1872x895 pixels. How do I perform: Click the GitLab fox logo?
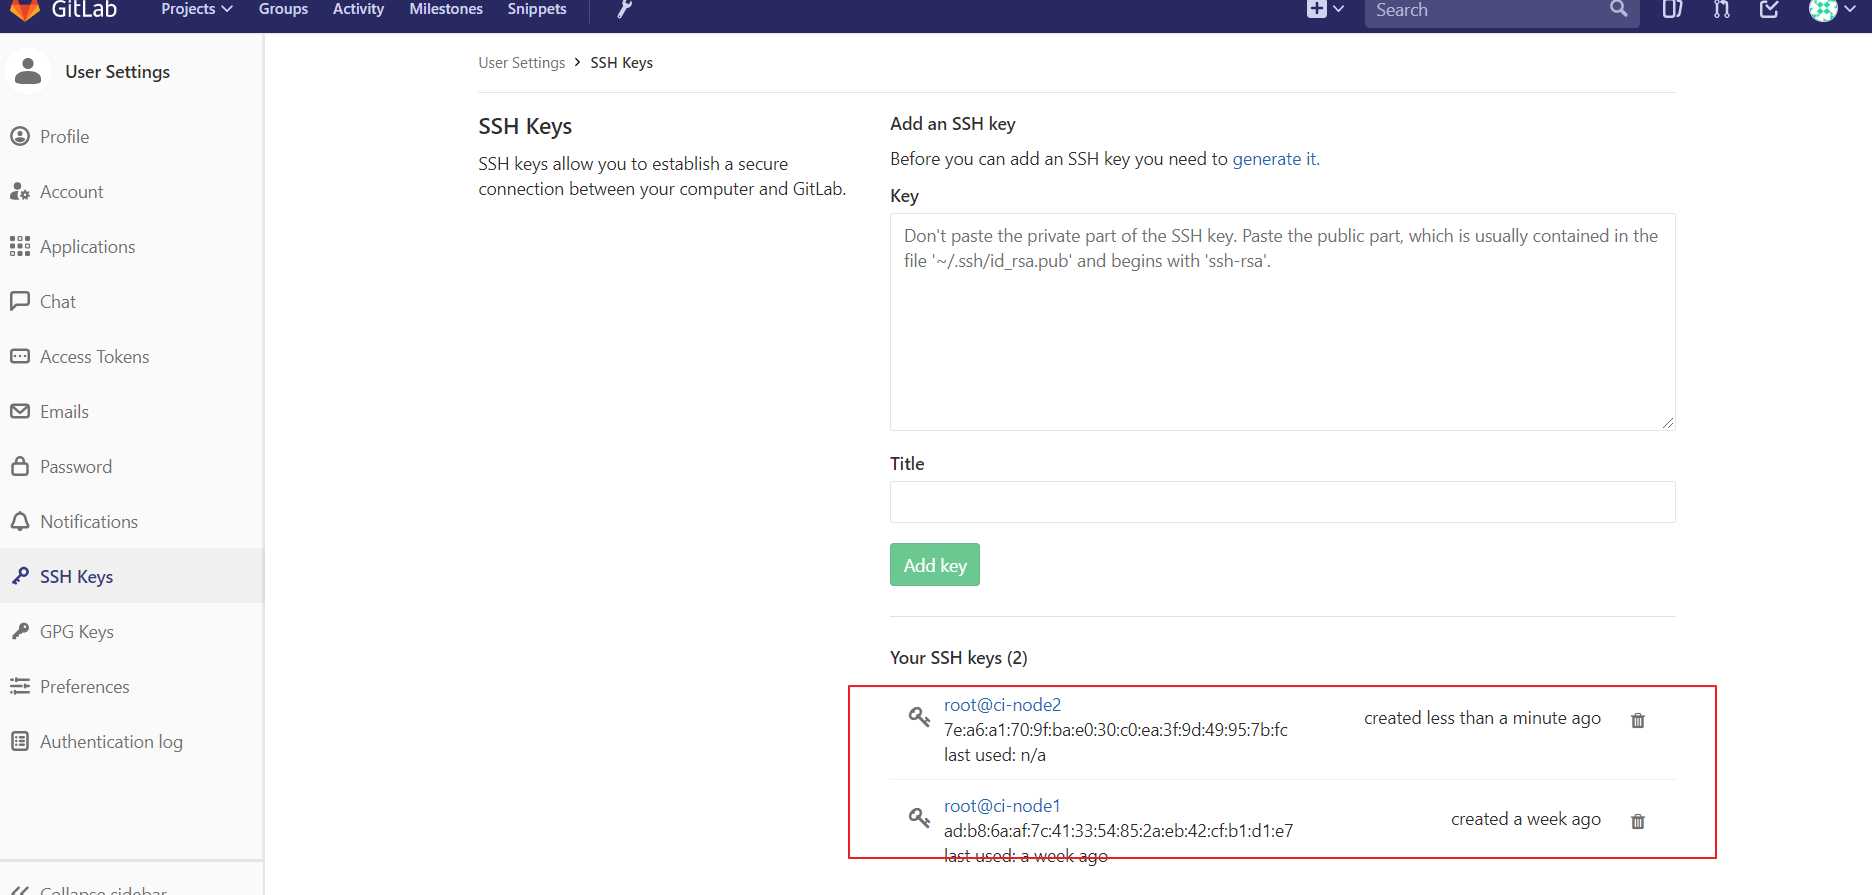pyautogui.click(x=24, y=10)
